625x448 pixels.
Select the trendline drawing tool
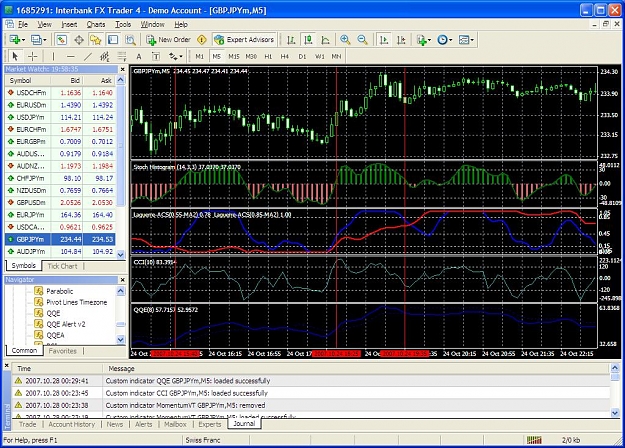pos(88,57)
